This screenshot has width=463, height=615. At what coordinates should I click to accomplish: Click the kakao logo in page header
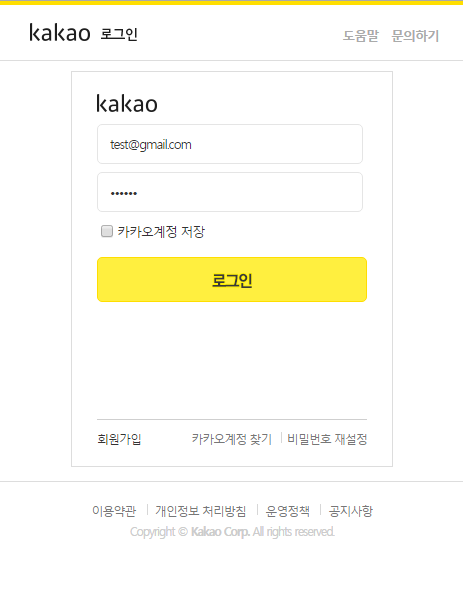pos(60,33)
